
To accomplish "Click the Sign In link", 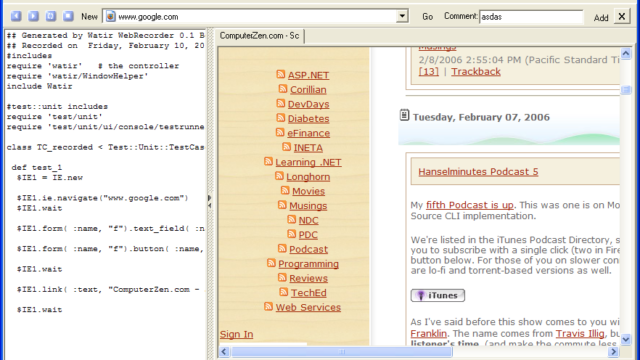I will pos(236,334).
